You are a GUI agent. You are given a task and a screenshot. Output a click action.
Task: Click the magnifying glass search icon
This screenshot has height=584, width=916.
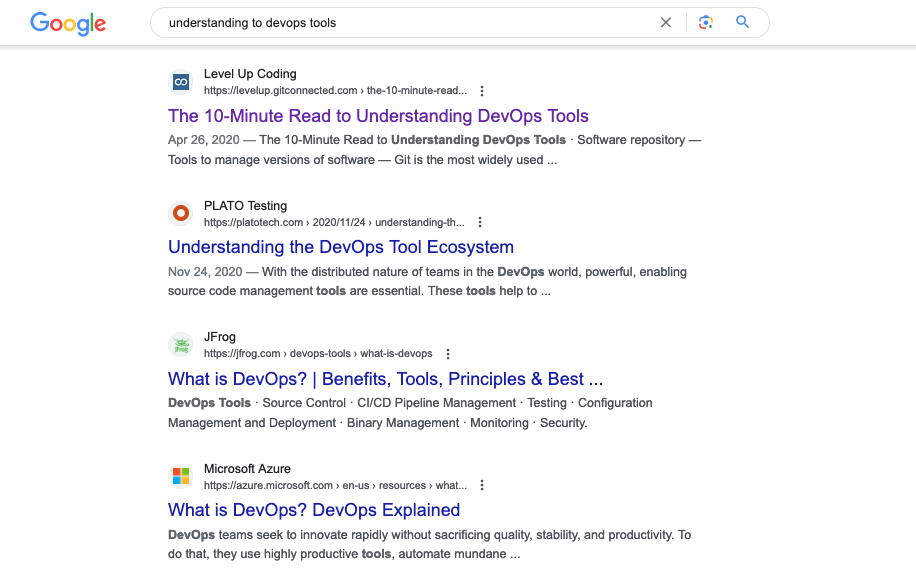point(742,23)
